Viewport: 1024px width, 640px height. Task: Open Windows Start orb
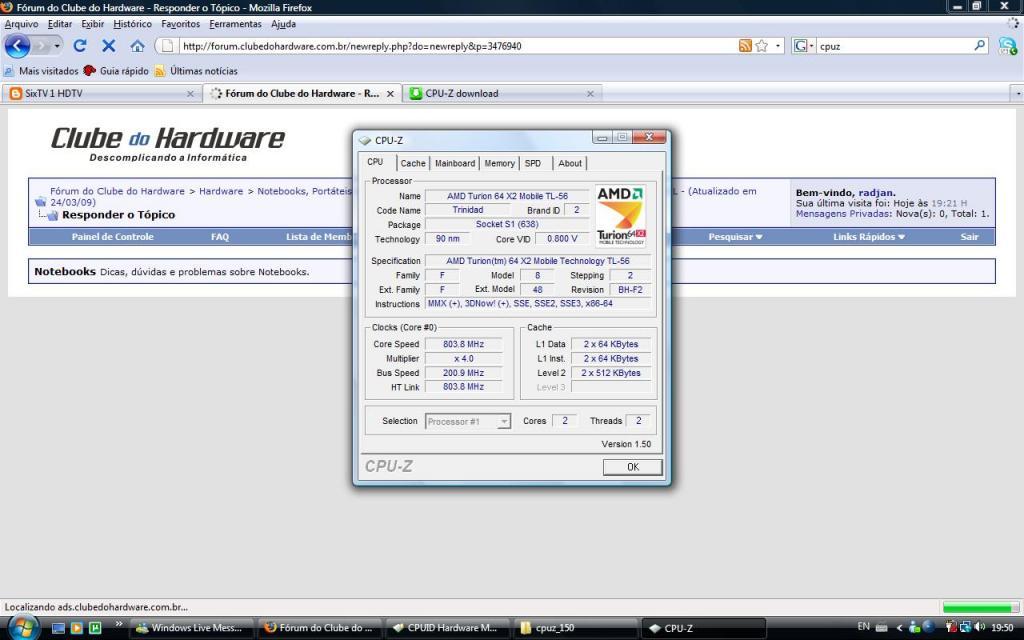pyautogui.click(x=22, y=628)
